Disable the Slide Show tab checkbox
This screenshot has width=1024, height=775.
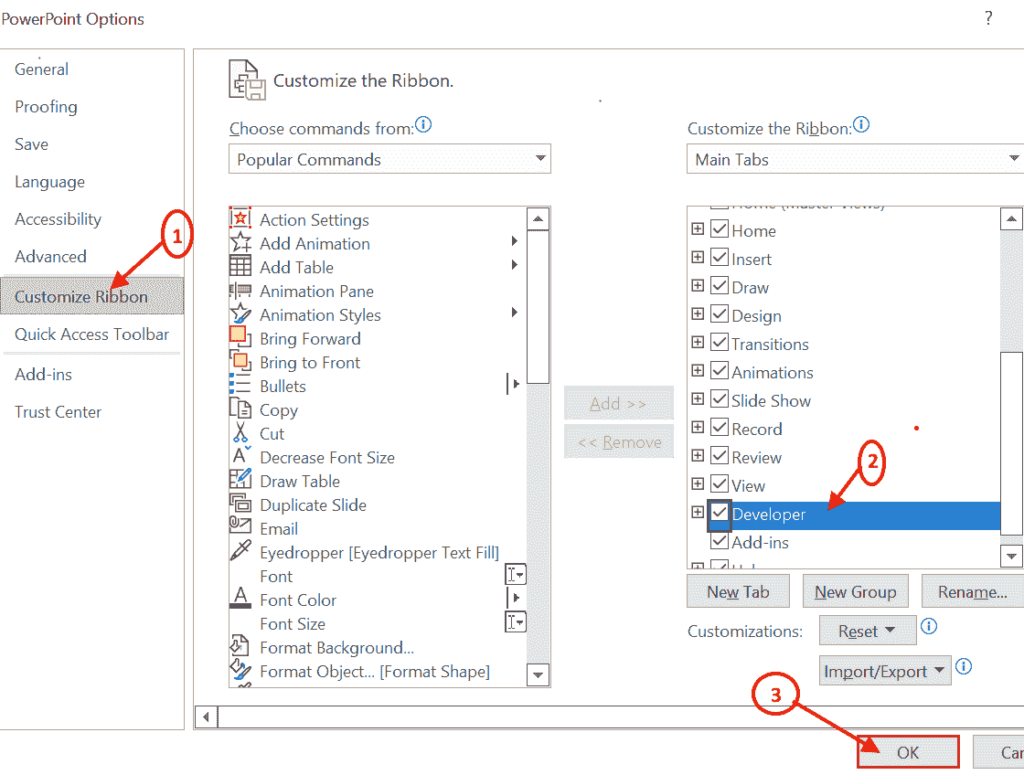pos(719,400)
